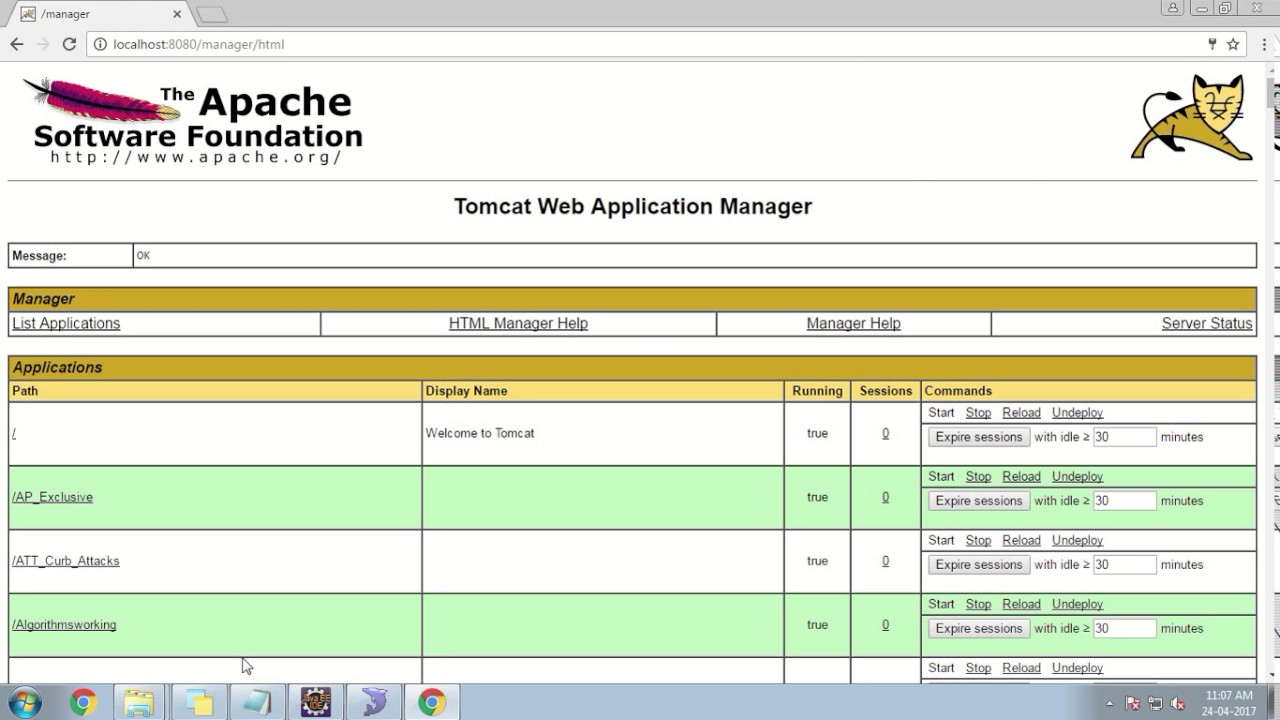The height and width of the screenshot is (720, 1280).
Task: Click the browser reload page icon
Action: pos(69,44)
